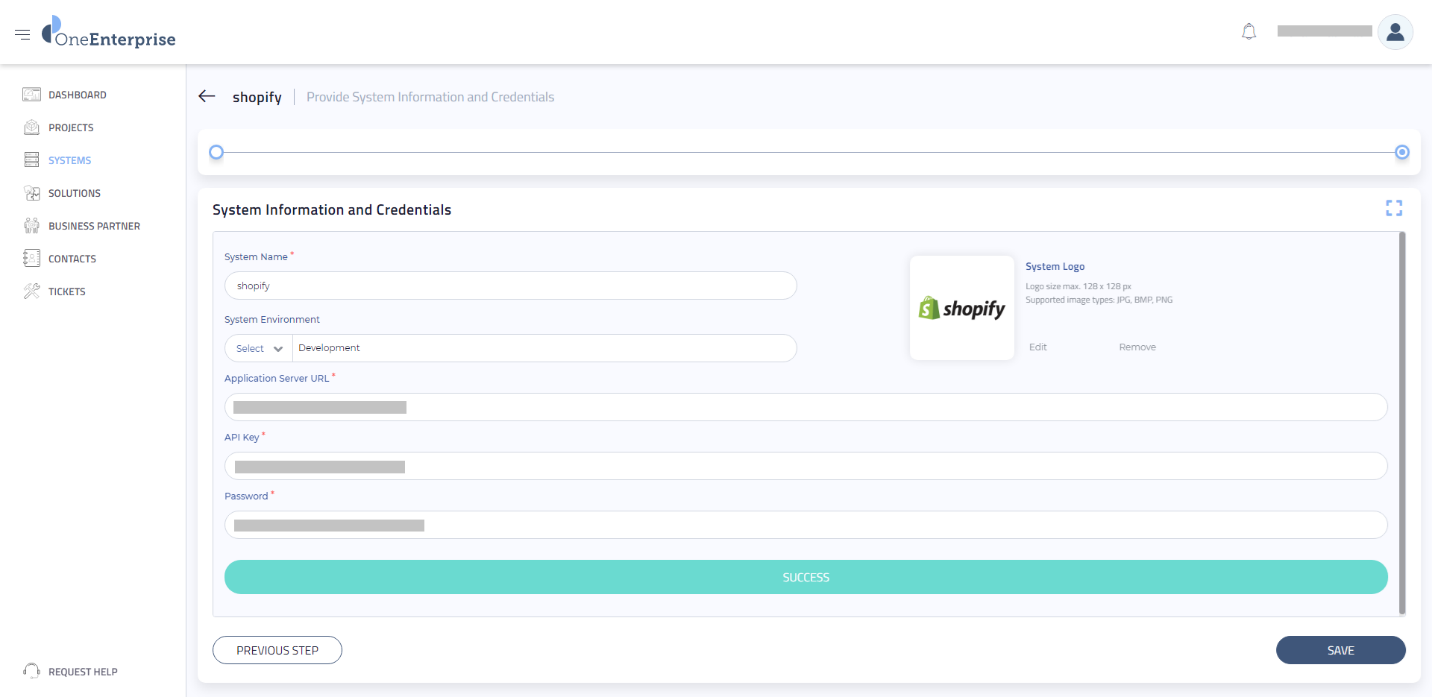Click the back arrow next to shopify
This screenshot has width=1432, height=697.
(x=206, y=96)
